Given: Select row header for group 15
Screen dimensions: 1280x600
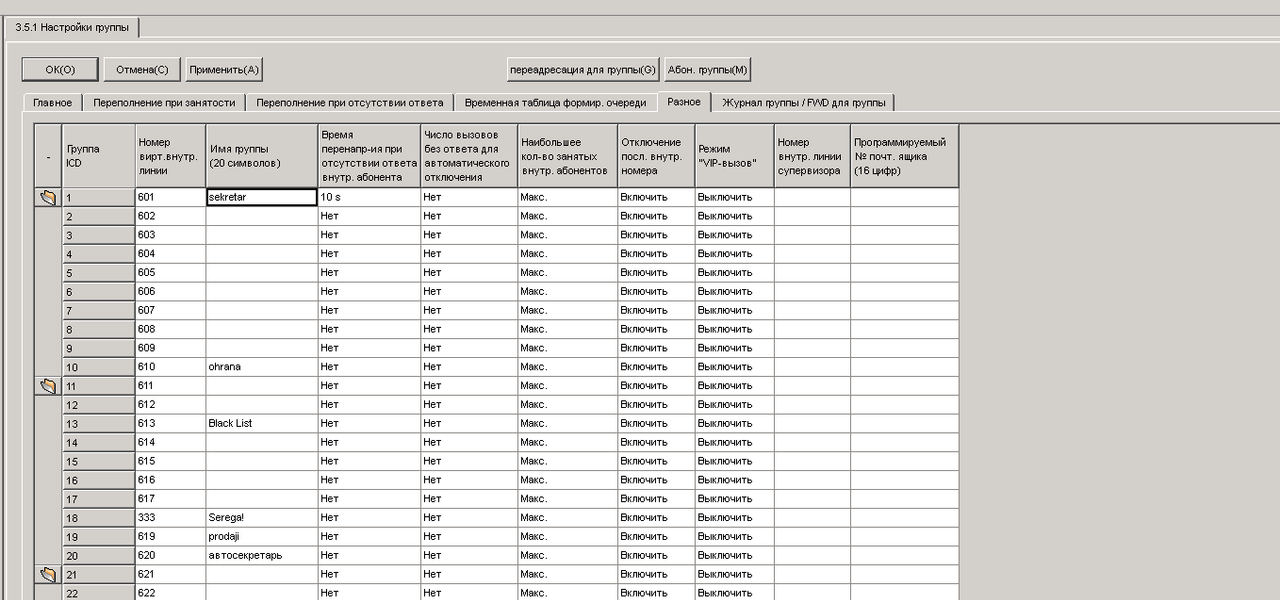Looking at the screenshot, I should tap(99, 461).
